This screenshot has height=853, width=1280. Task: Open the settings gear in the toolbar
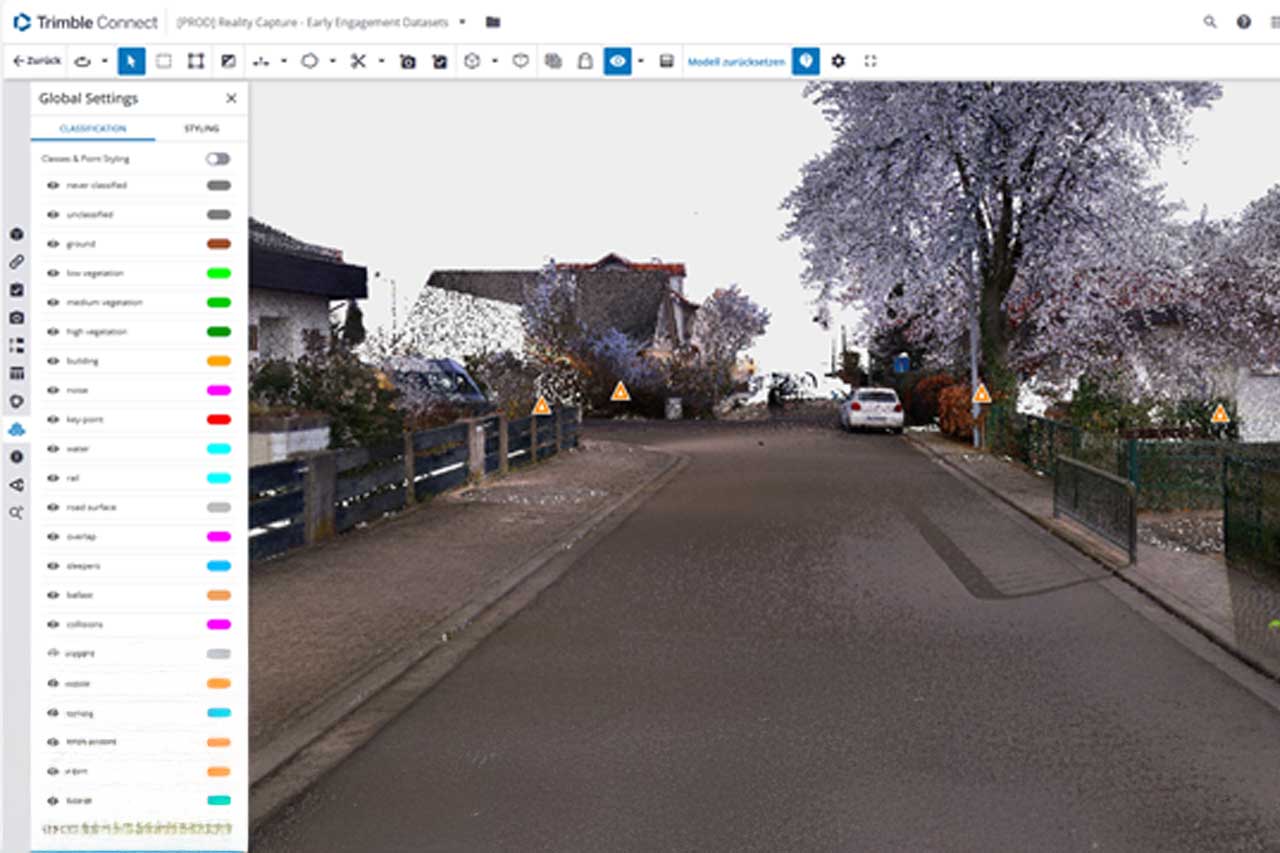coord(838,61)
